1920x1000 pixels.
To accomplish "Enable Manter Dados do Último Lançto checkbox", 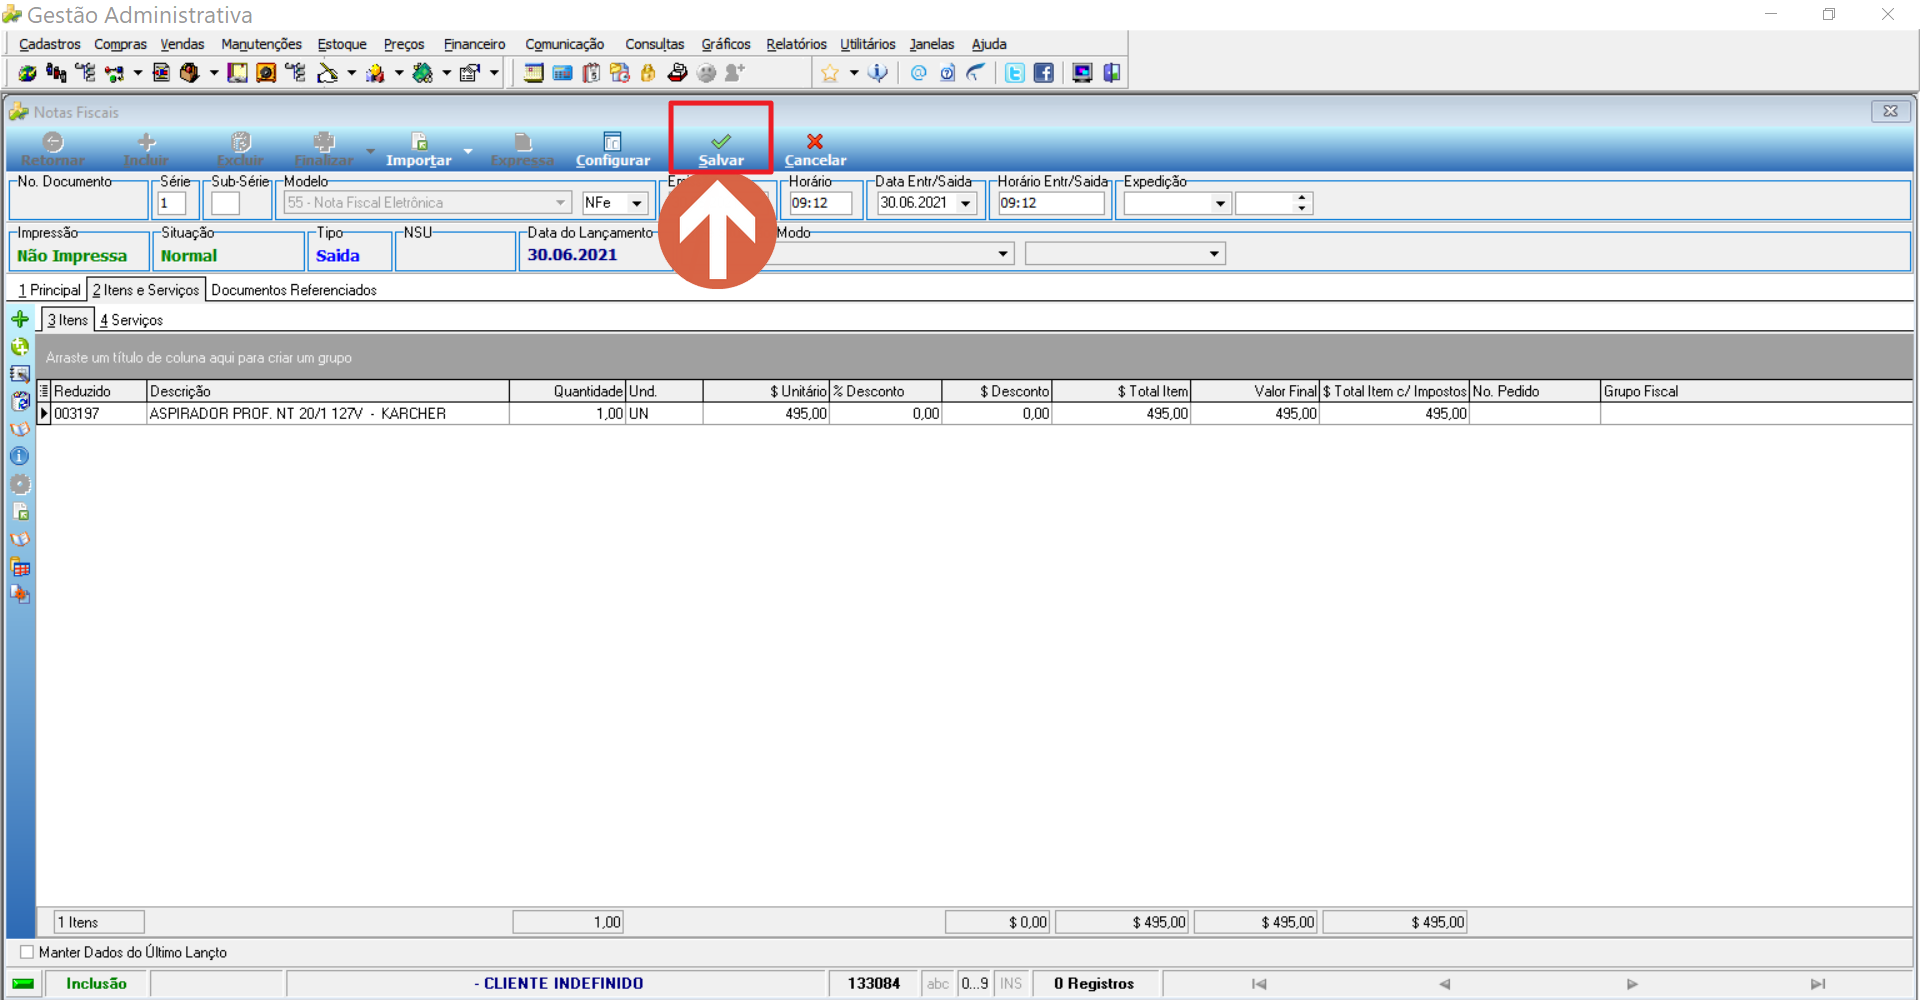I will tap(27, 952).
